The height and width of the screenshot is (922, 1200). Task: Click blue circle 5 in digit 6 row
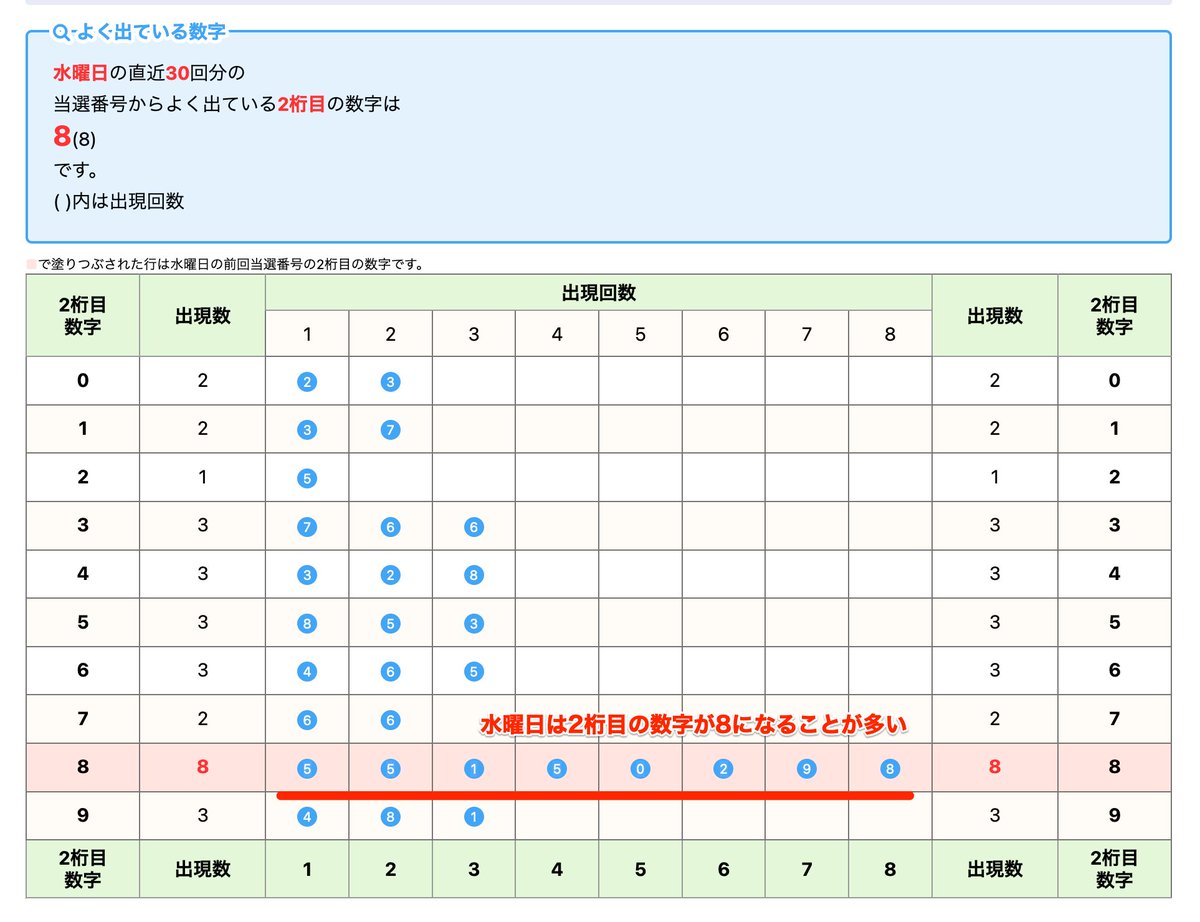tap(474, 672)
